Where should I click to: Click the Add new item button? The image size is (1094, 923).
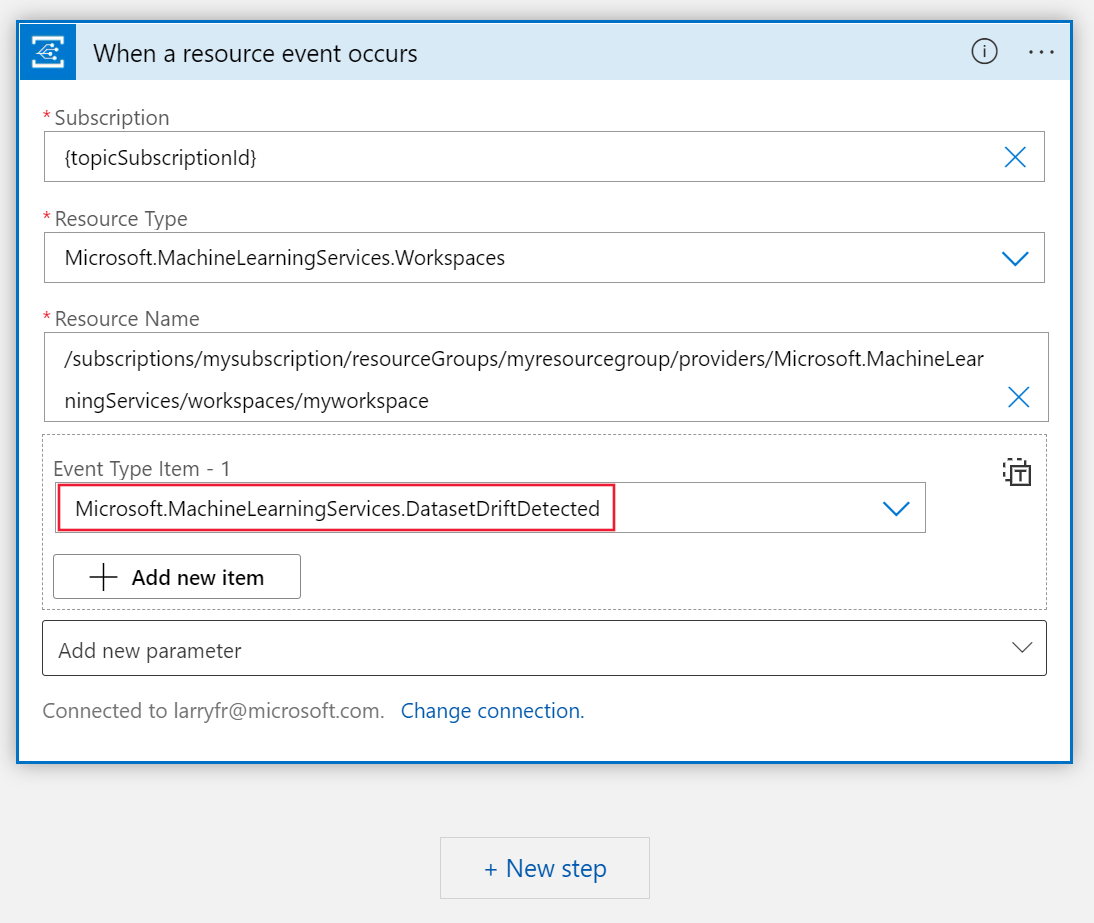pos(177,577)
